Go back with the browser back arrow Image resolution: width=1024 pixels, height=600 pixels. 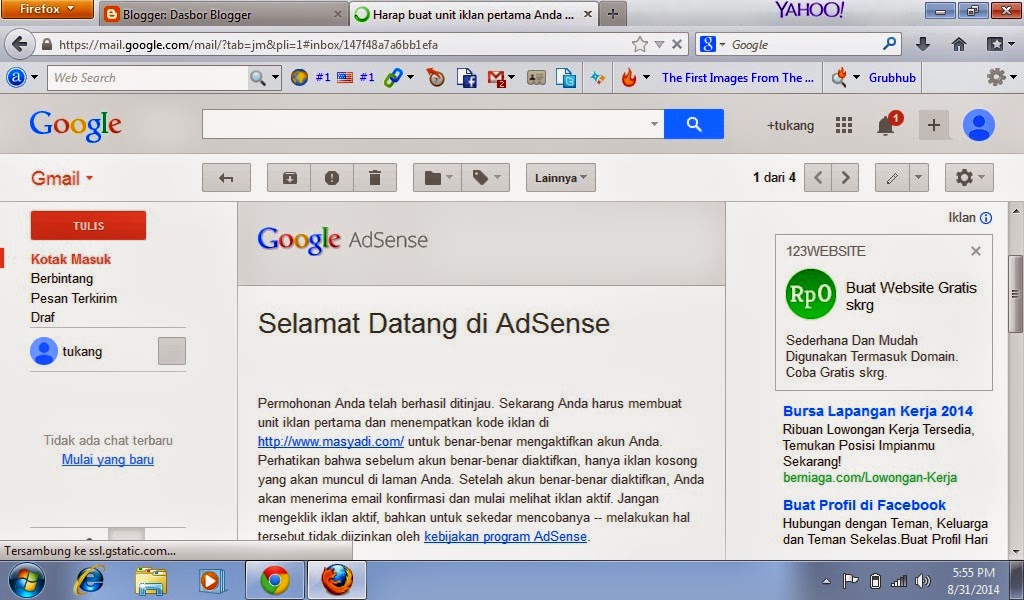point(20,44)
